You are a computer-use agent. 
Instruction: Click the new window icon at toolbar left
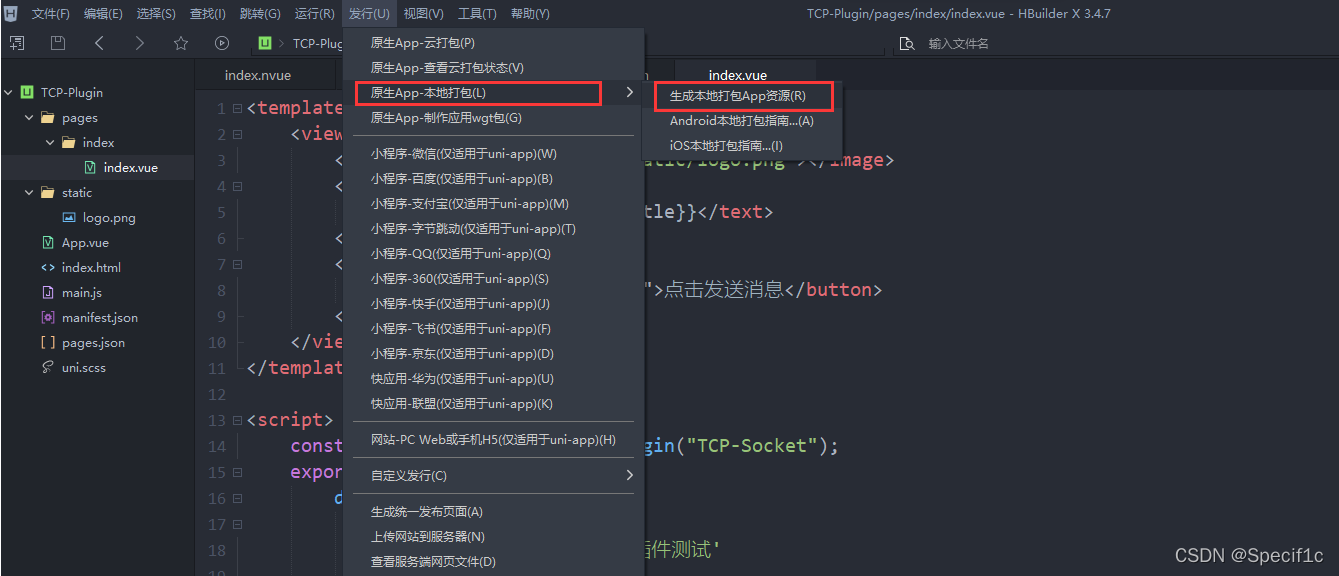point(18,42)
